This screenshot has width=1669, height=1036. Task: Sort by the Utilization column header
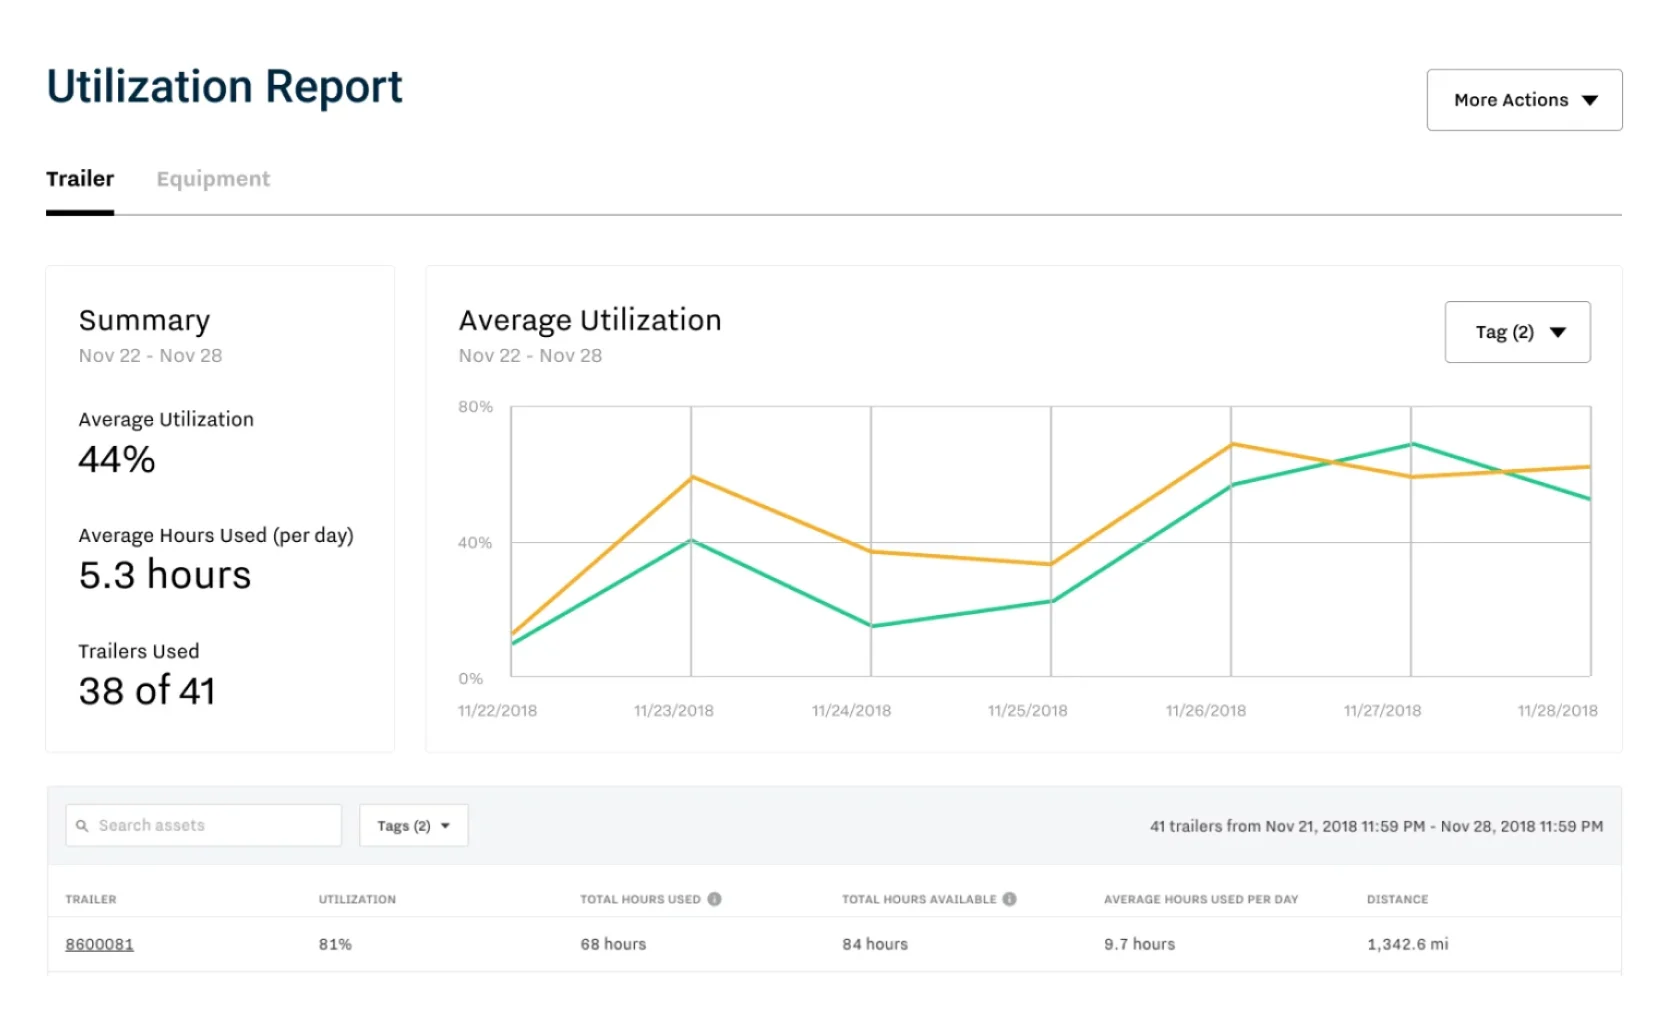(357, 899)
